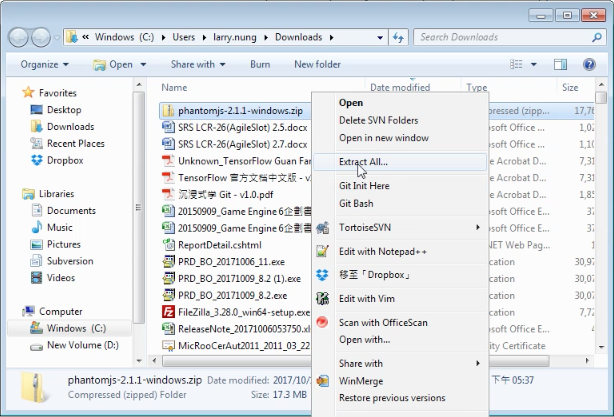Open the change view dropdown arrow

click(x=533, y=65)
